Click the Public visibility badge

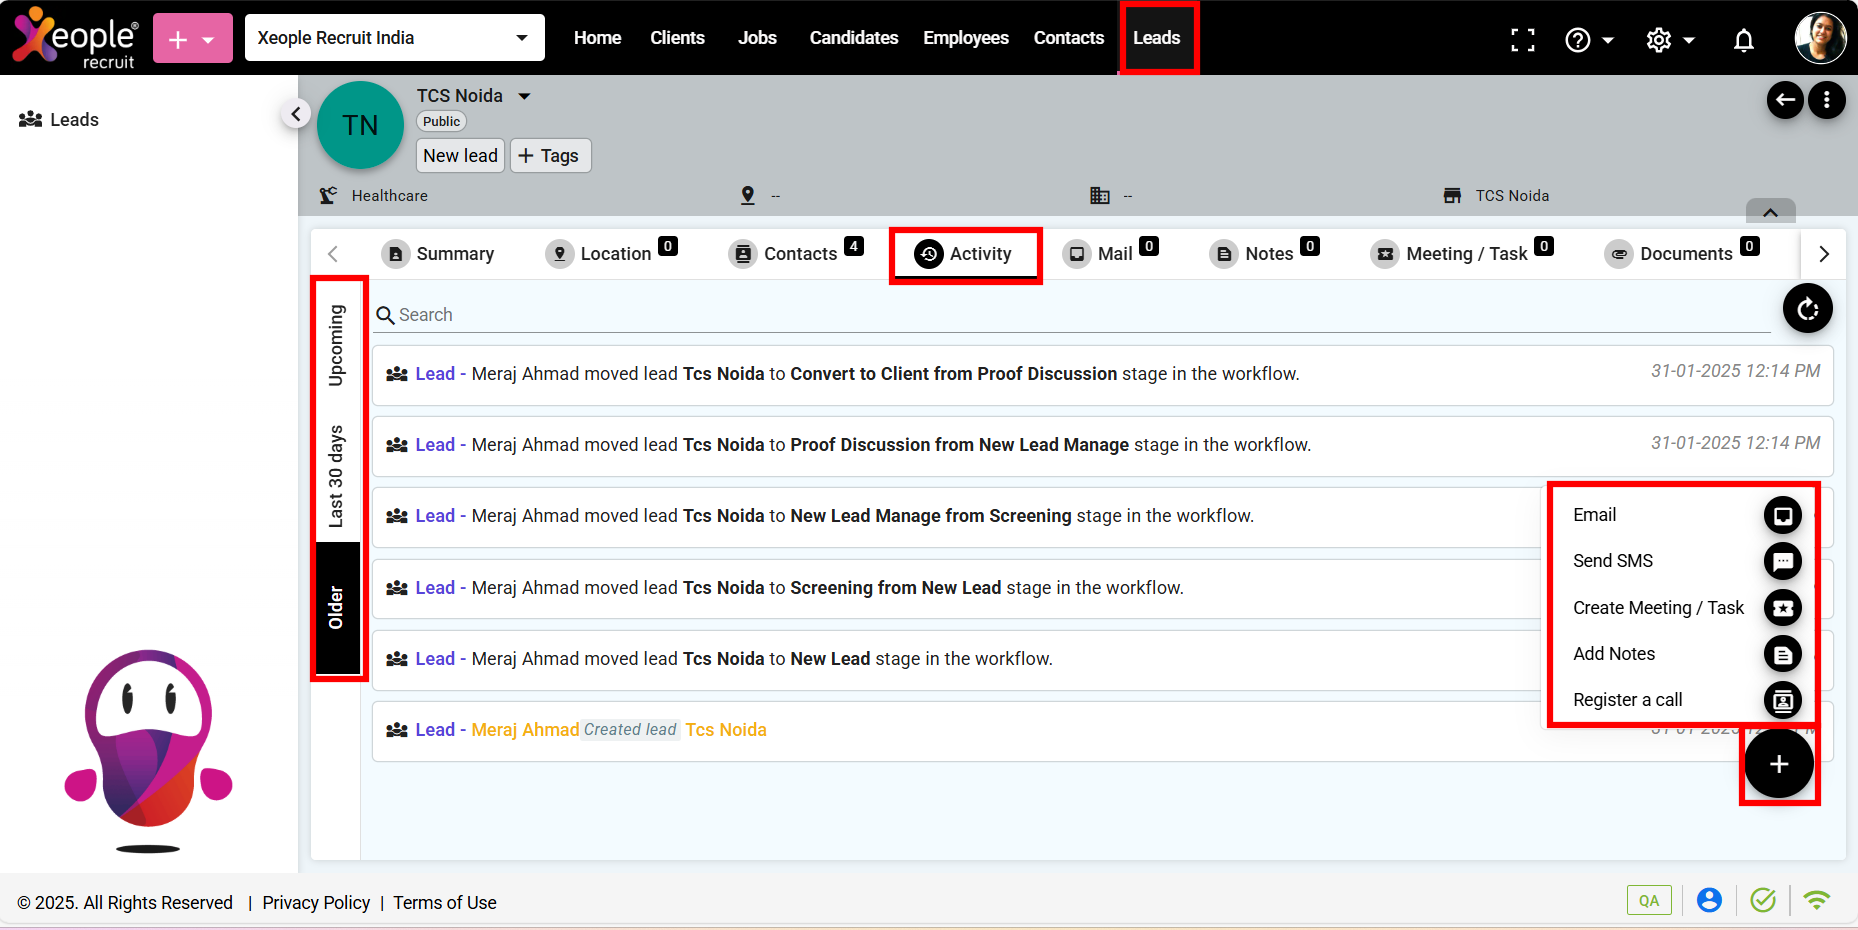point(441,121)
